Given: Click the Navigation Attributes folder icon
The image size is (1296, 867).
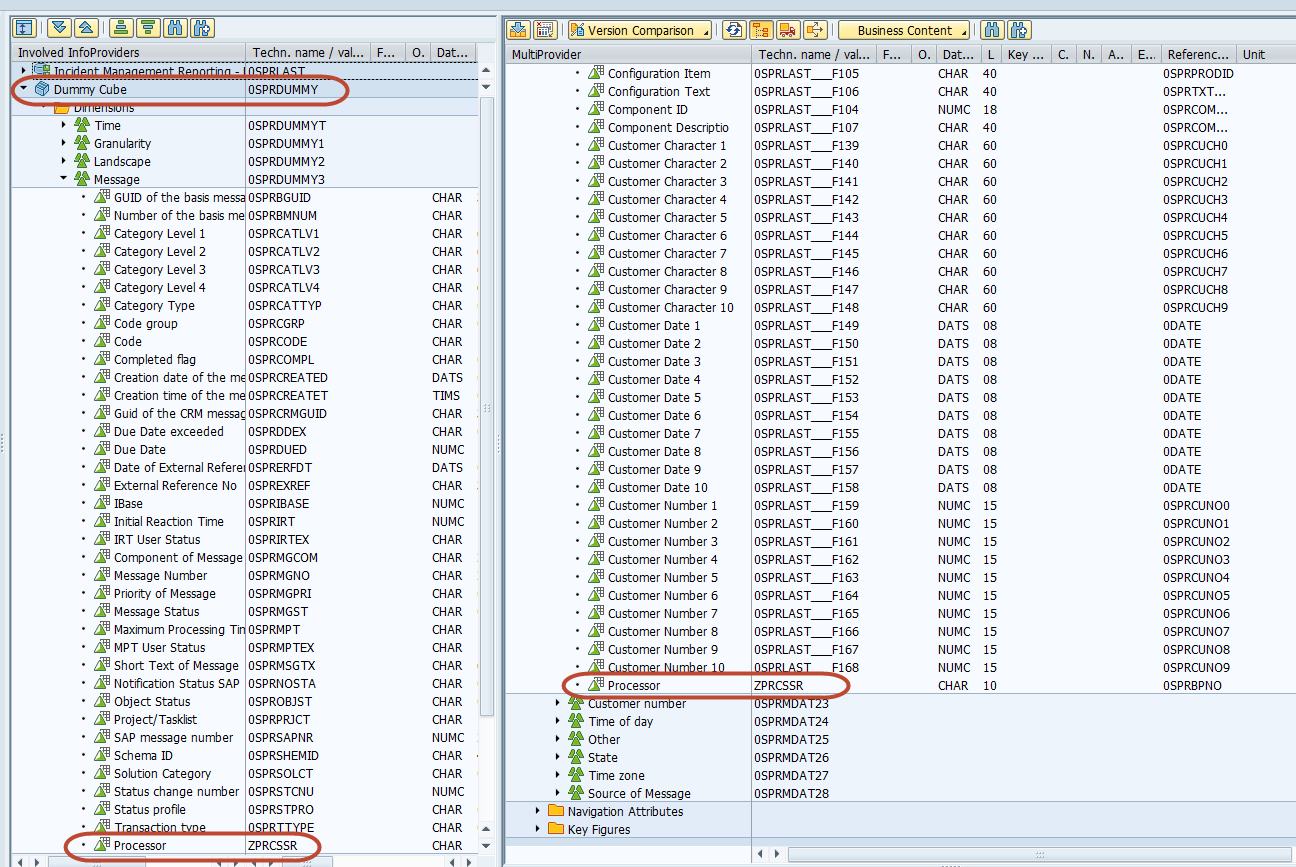Looking at the screenshot, I should click(x=556, y=811).
